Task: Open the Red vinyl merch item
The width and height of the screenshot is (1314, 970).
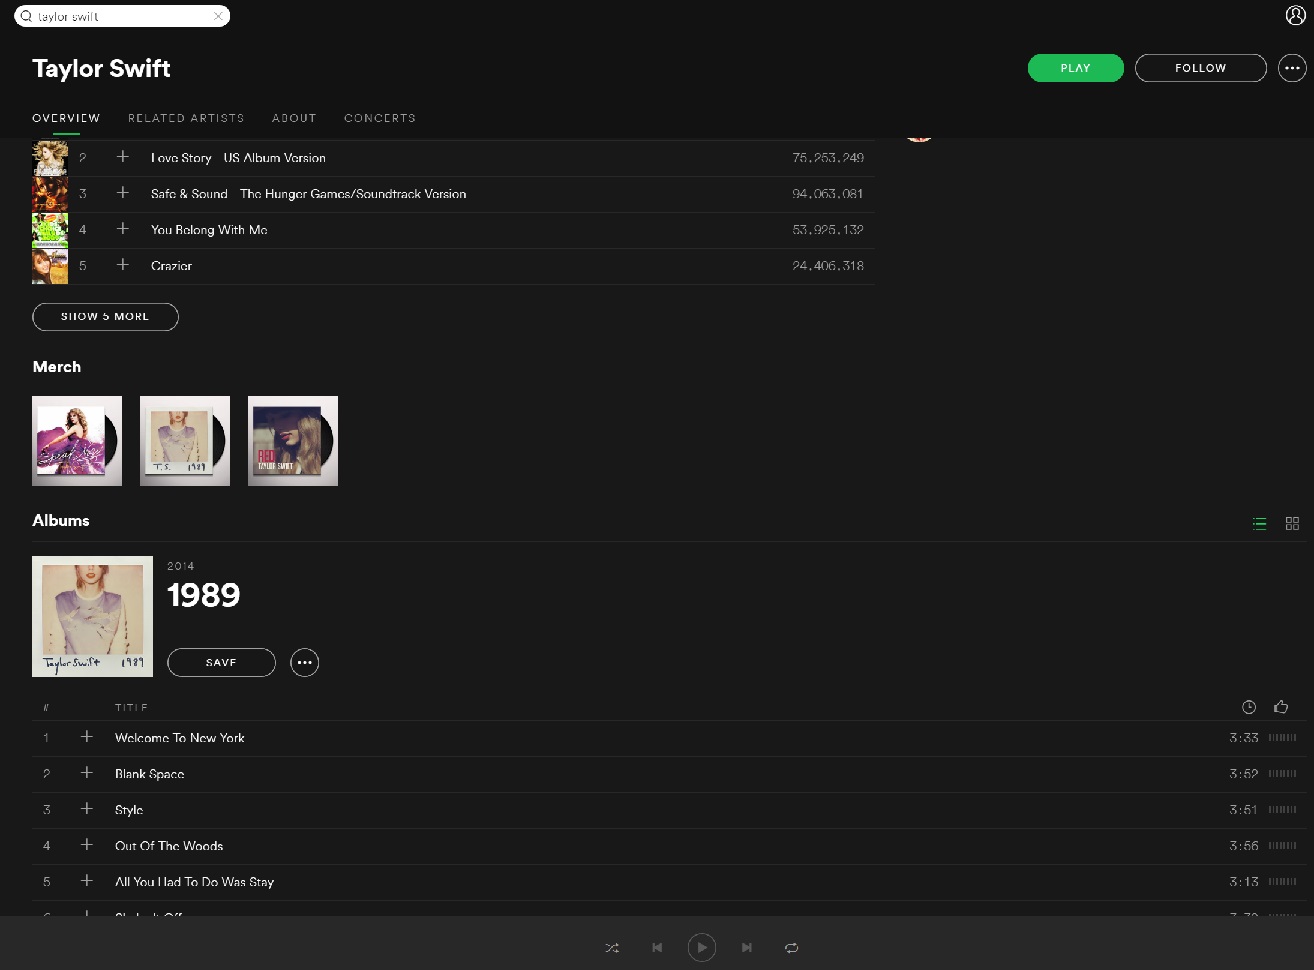Action: 293,441
